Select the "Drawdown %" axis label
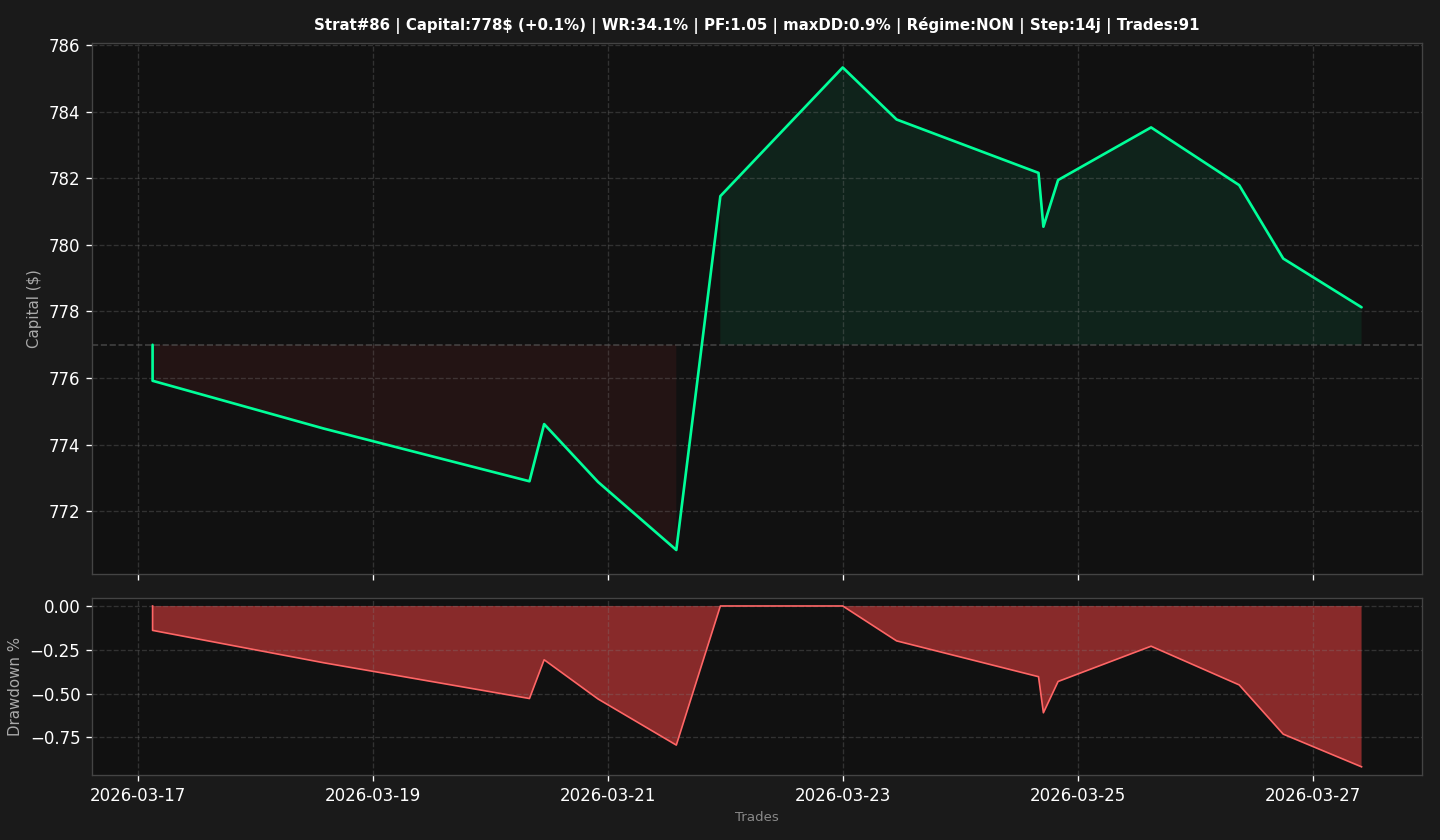1440x840 pixels. point(15,687)
